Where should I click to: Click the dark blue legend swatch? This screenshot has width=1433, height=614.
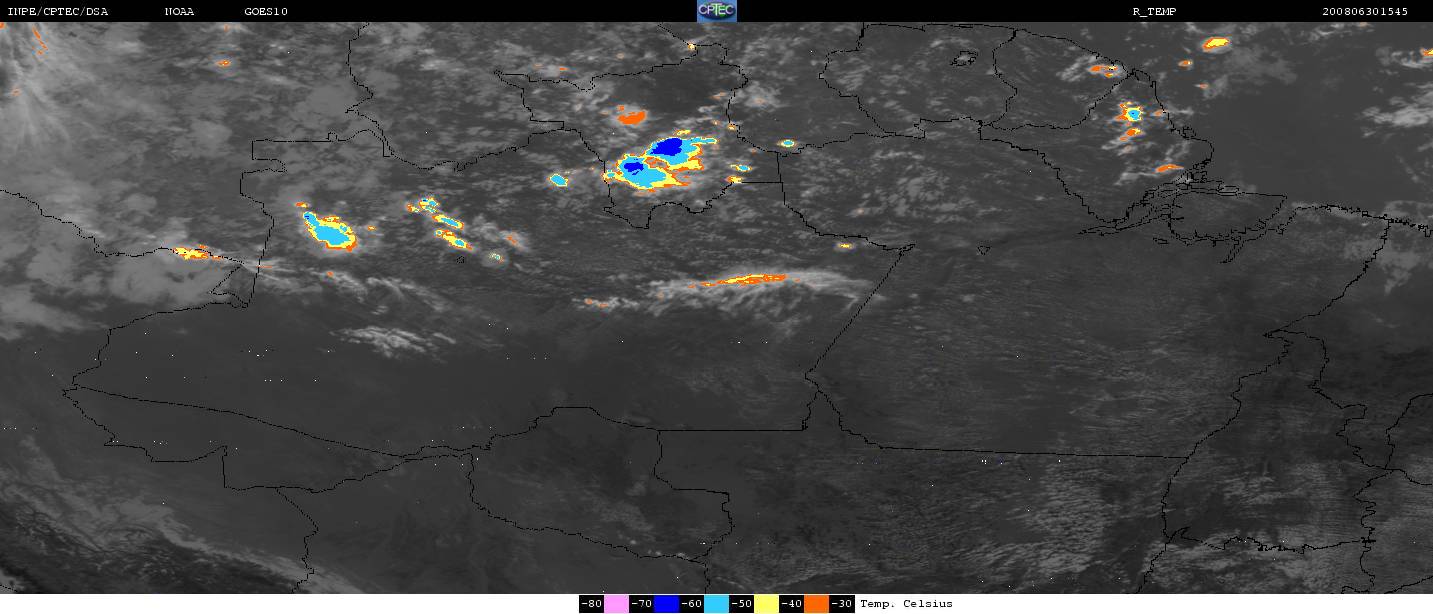[667, 604]
